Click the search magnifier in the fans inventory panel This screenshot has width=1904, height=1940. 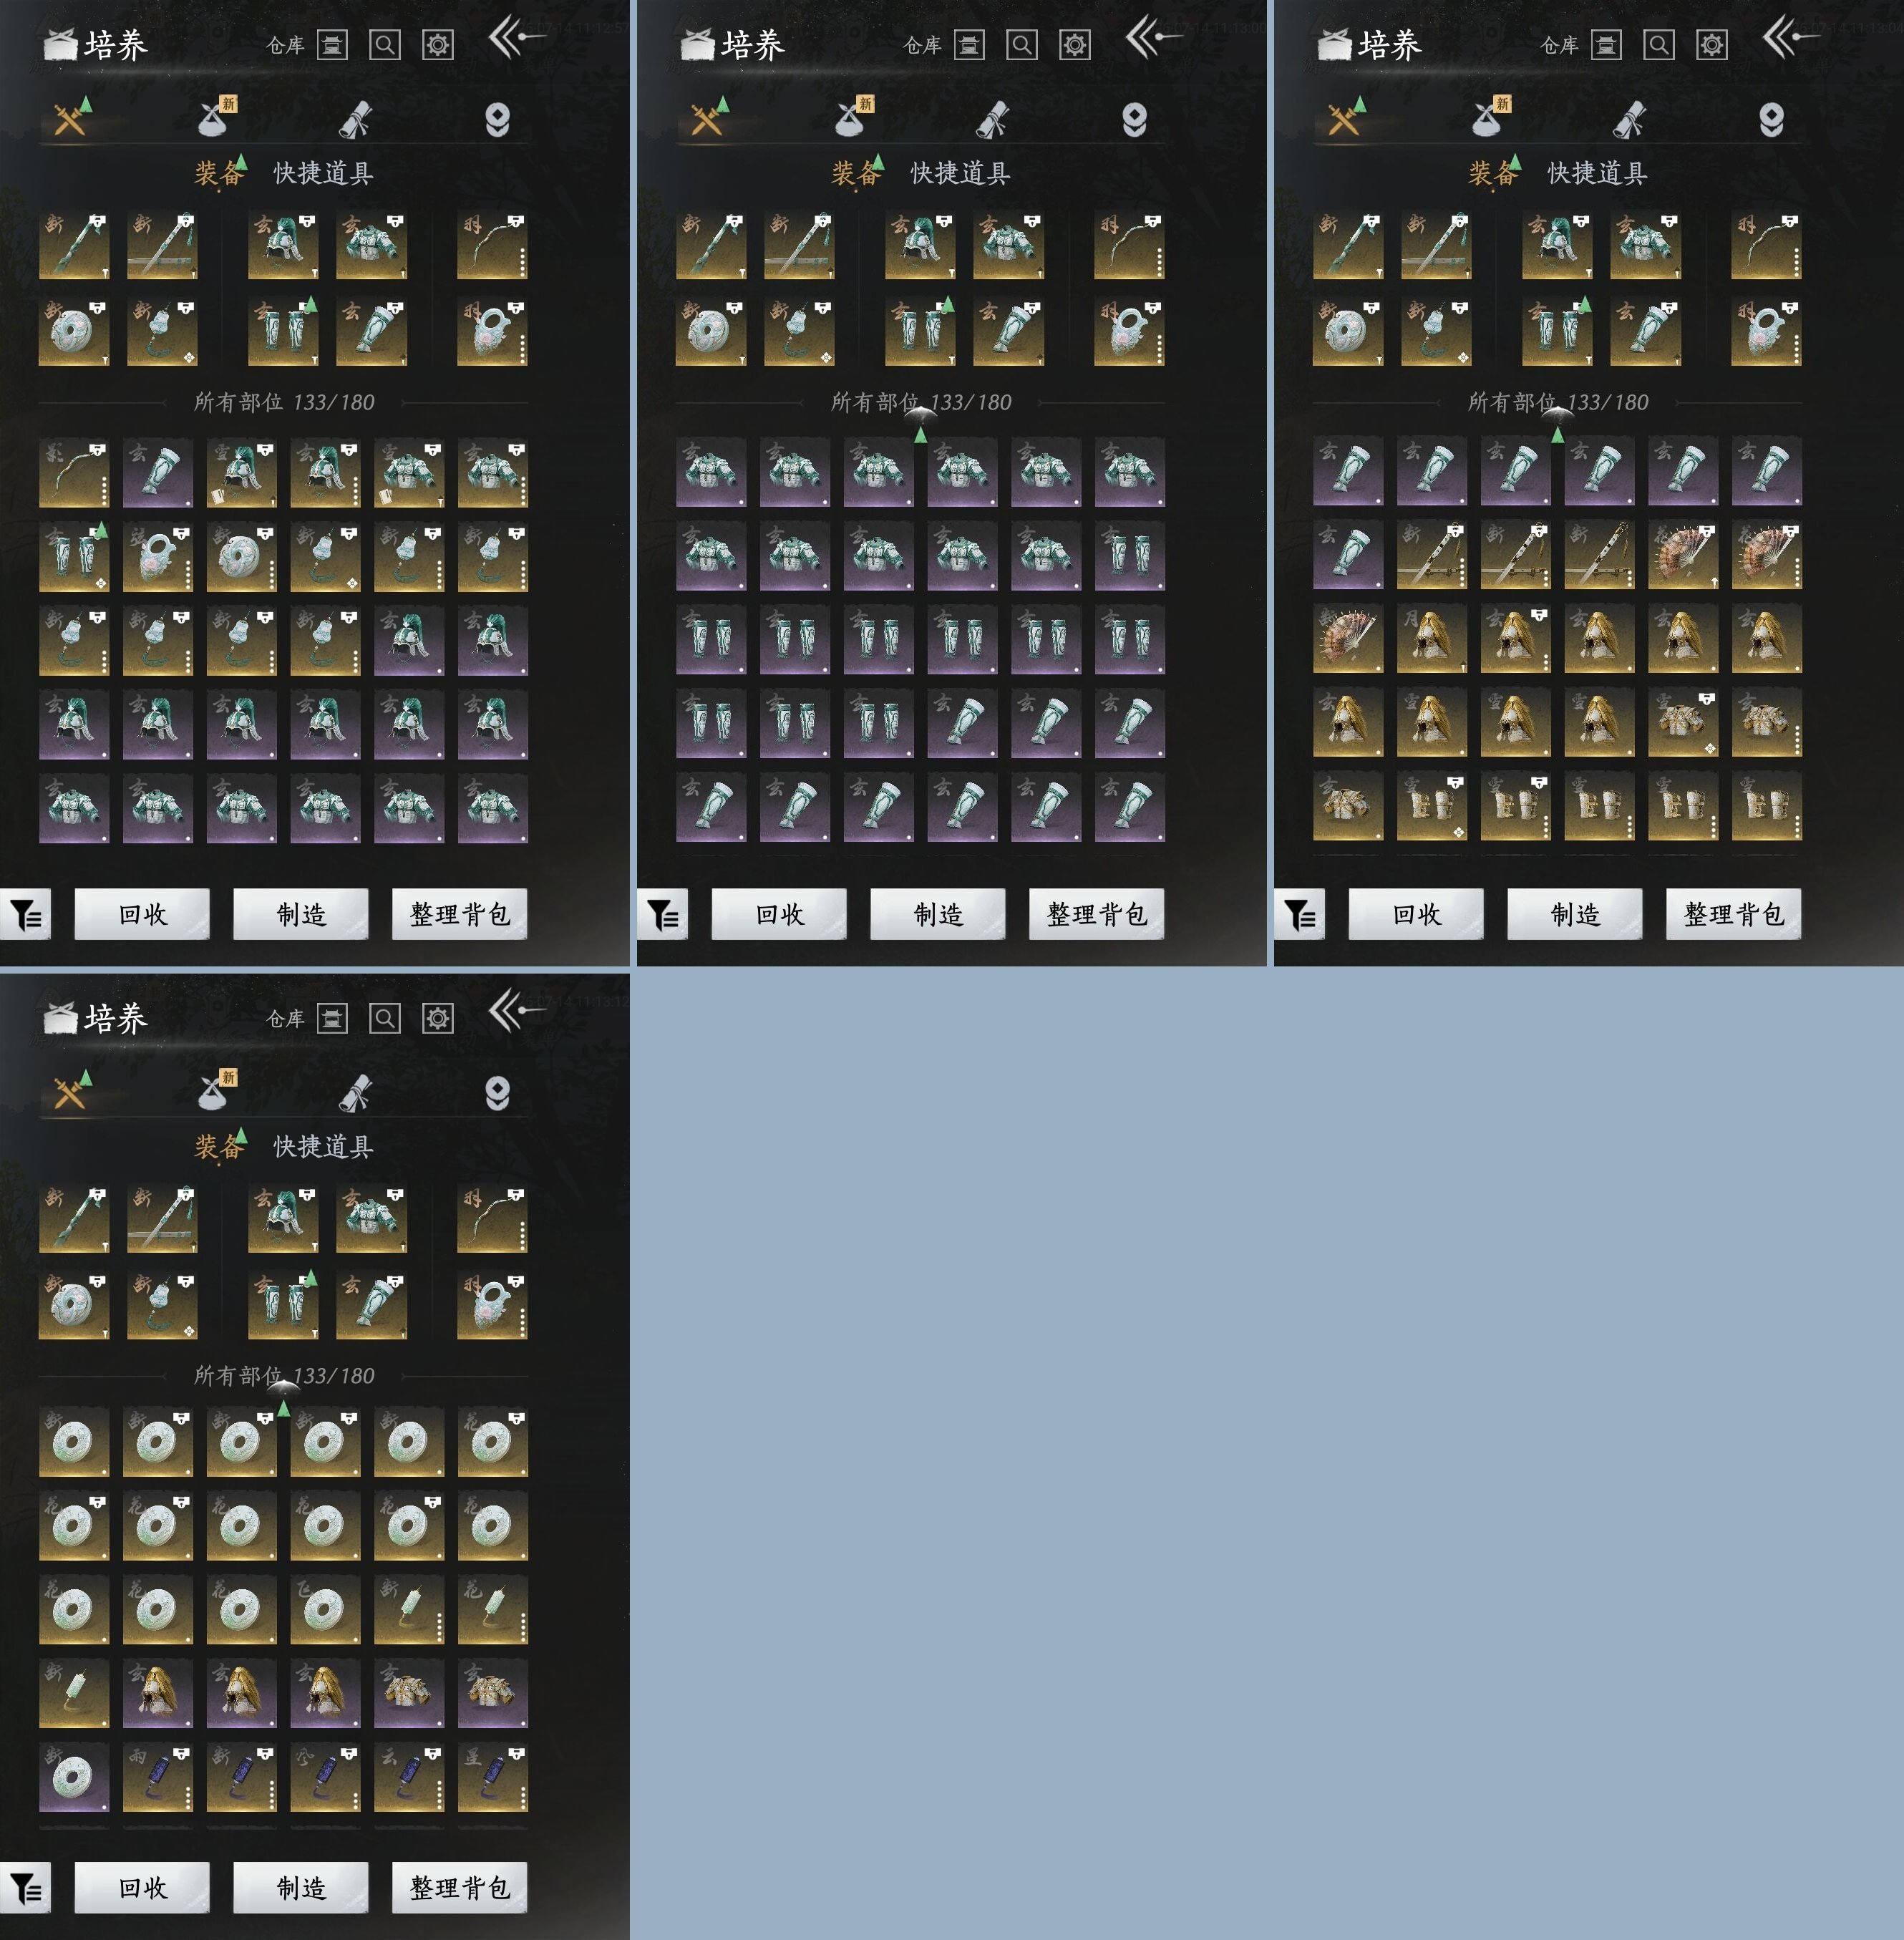[1658, 44]
